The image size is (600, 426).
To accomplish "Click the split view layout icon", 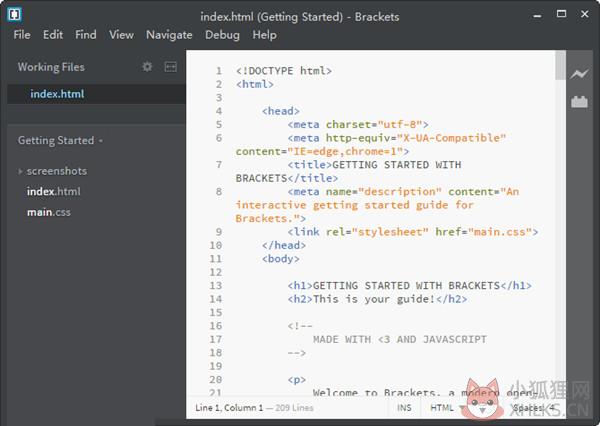I will pyautogui.click(x=170, y=67).
